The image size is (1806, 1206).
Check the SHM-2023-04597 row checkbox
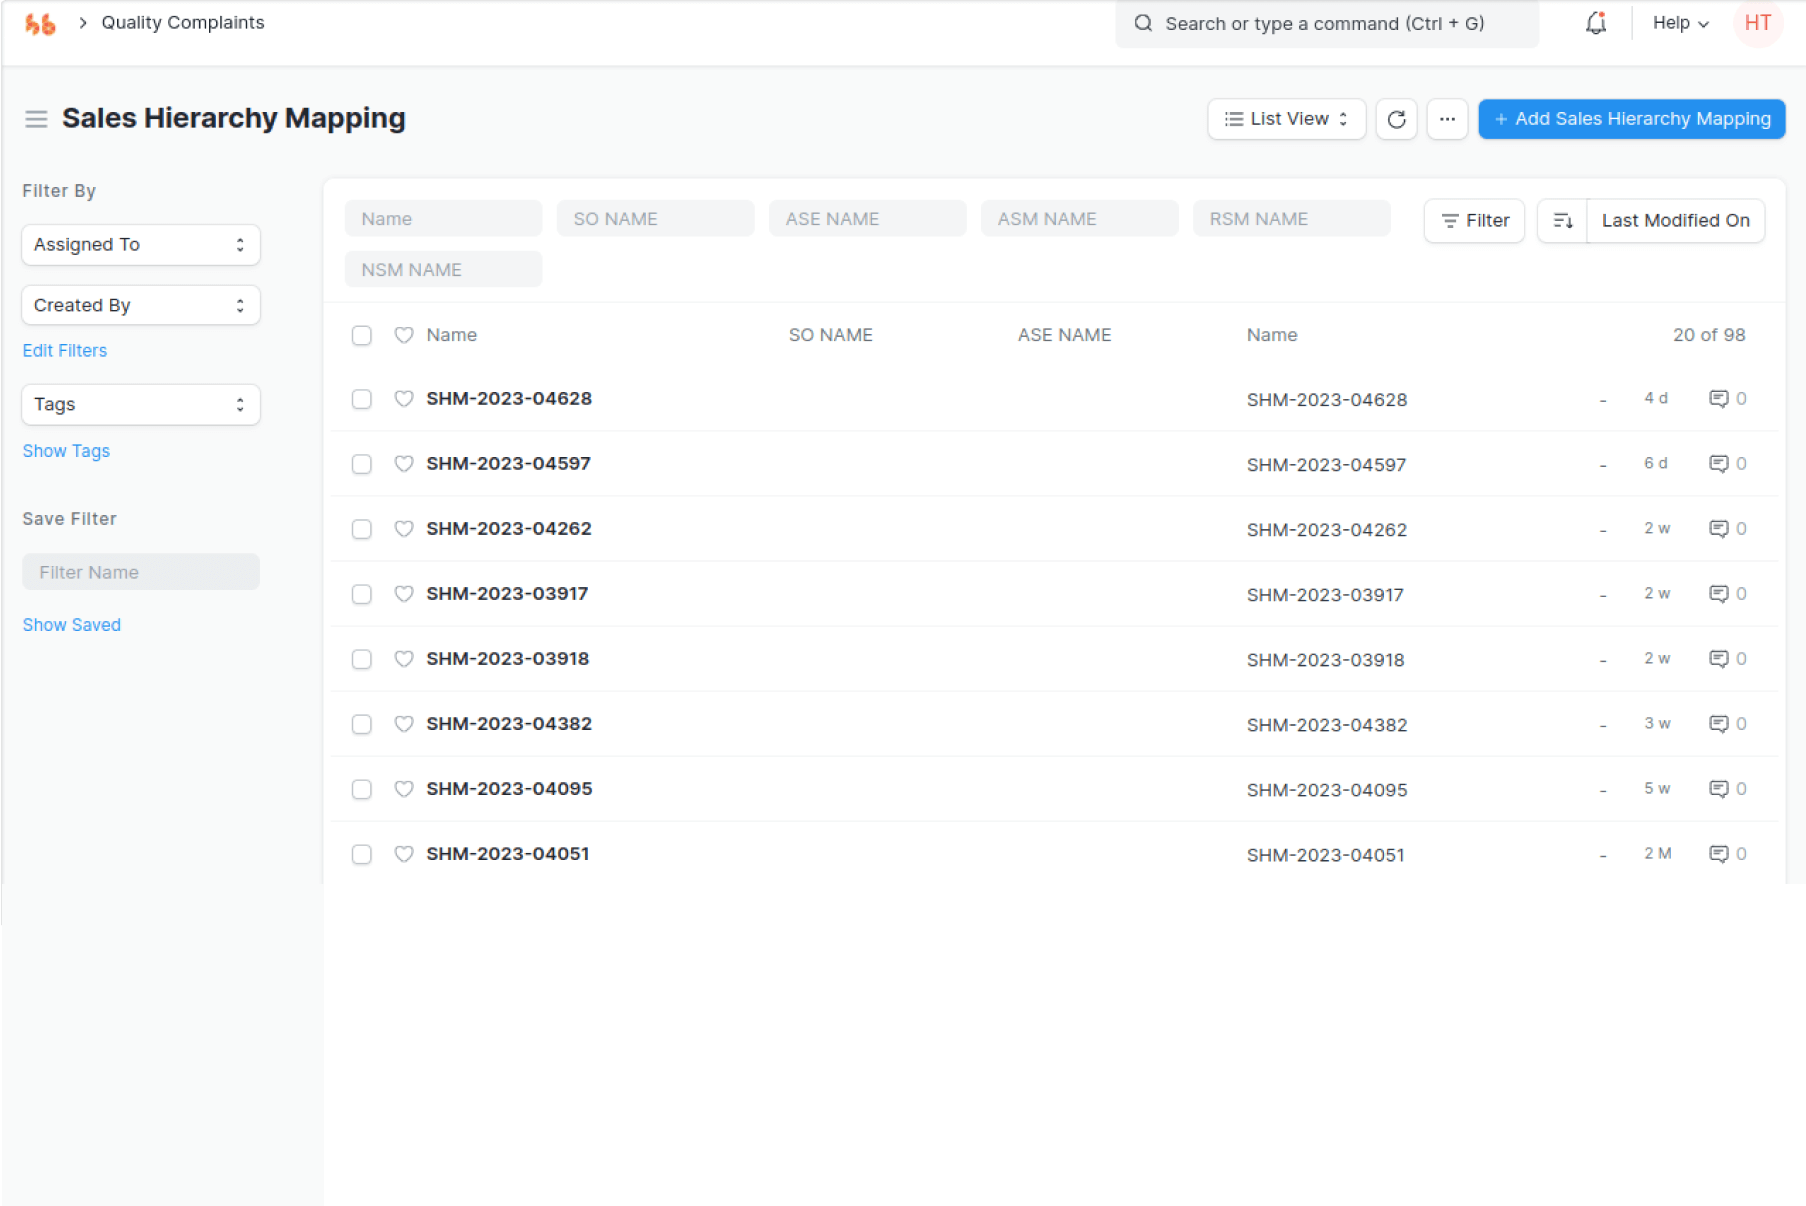[362, 464]
